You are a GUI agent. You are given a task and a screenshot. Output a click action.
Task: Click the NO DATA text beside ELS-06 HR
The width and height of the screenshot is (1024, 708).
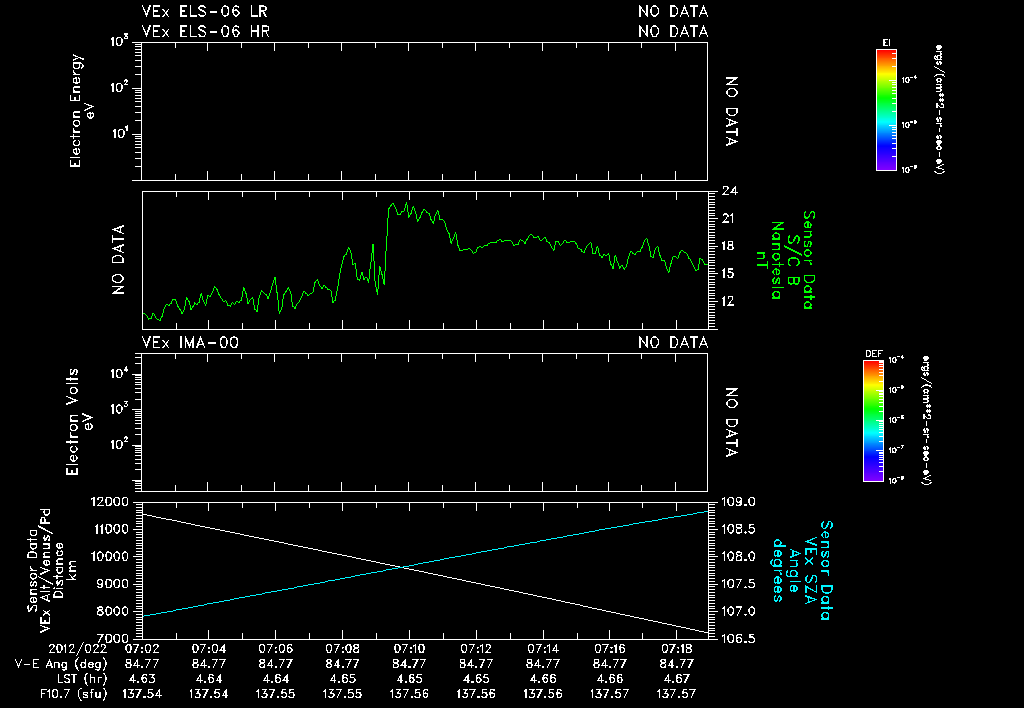click(673, 31)
